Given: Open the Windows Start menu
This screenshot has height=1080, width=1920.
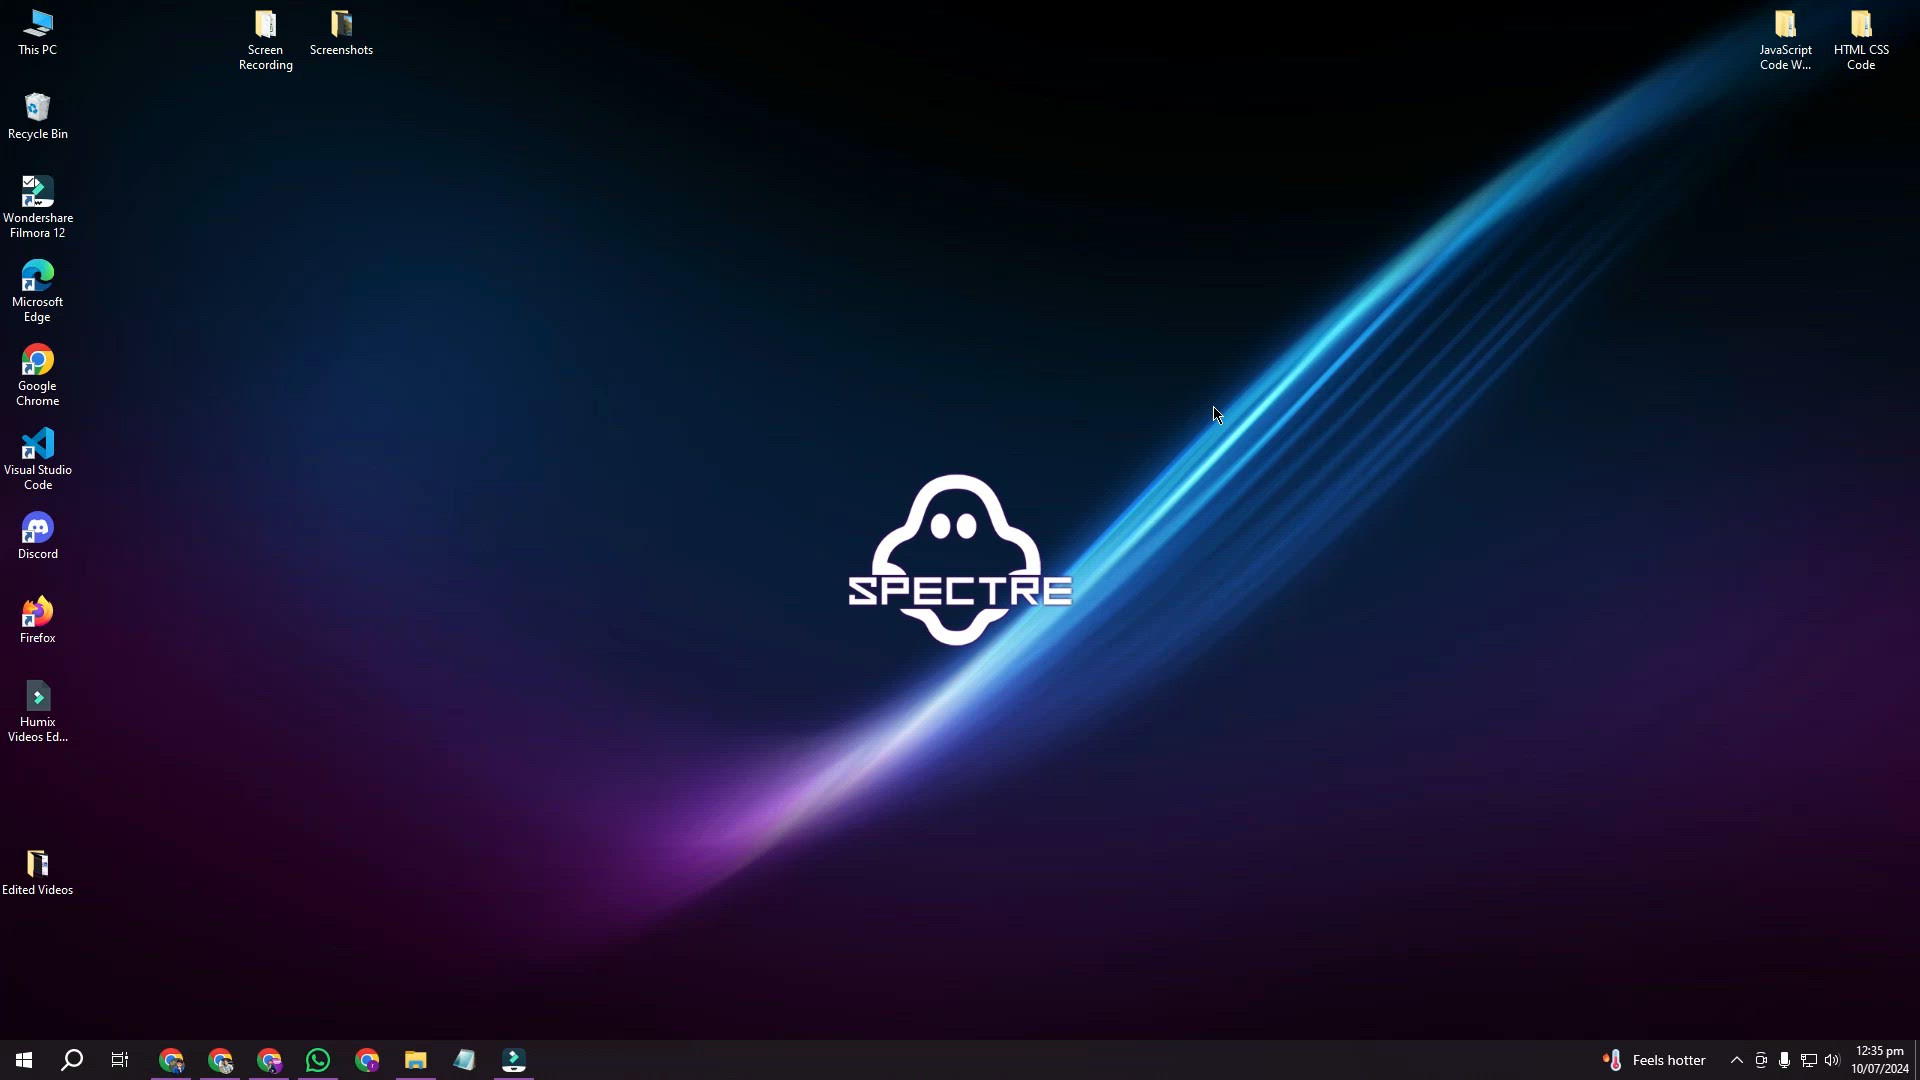Looking at the screenshot, I should click(24, 1060).
